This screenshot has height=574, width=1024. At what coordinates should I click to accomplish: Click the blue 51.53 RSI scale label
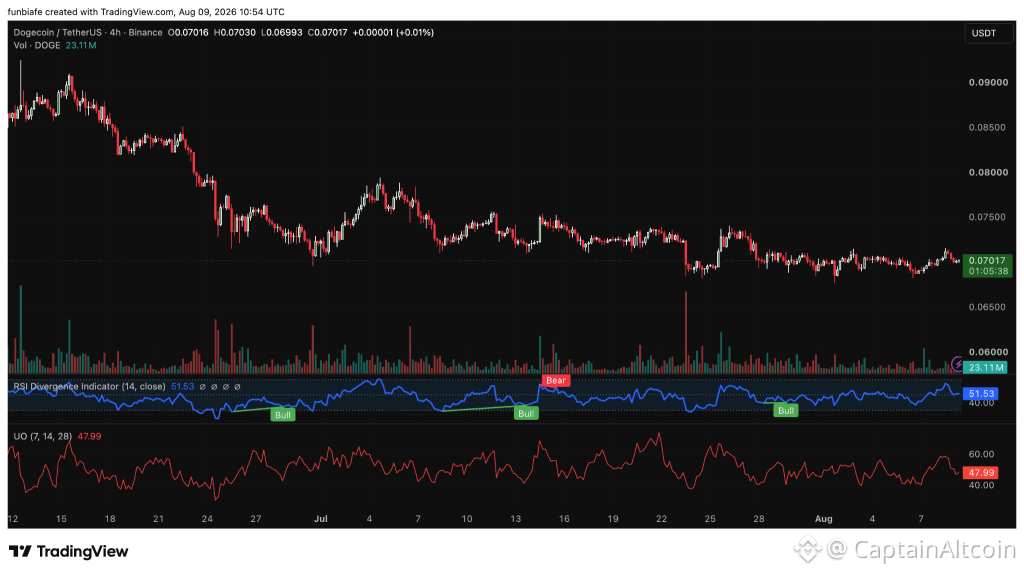point(980,394)
